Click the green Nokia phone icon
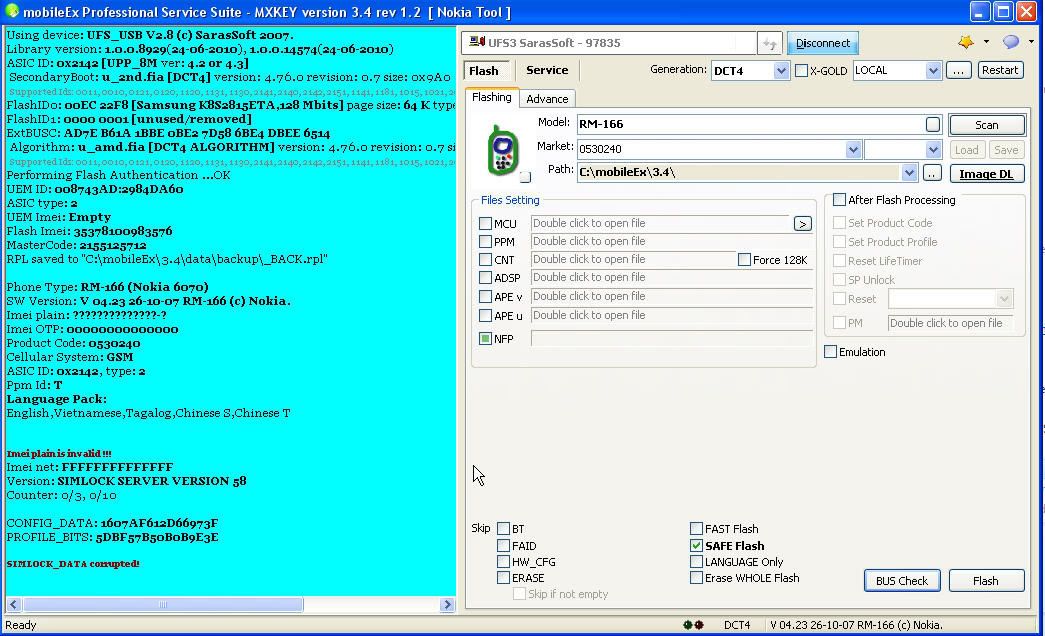 click(503, 151)
